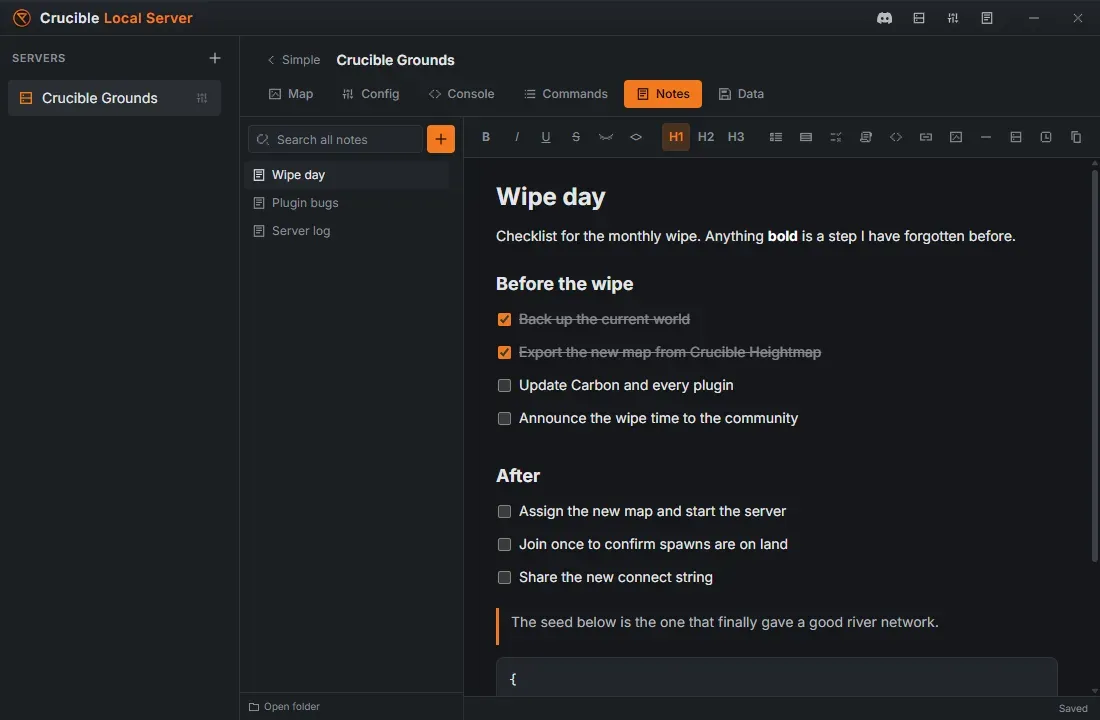Click the 'After' heading
1100x720 pixels.
coord(518,476)
